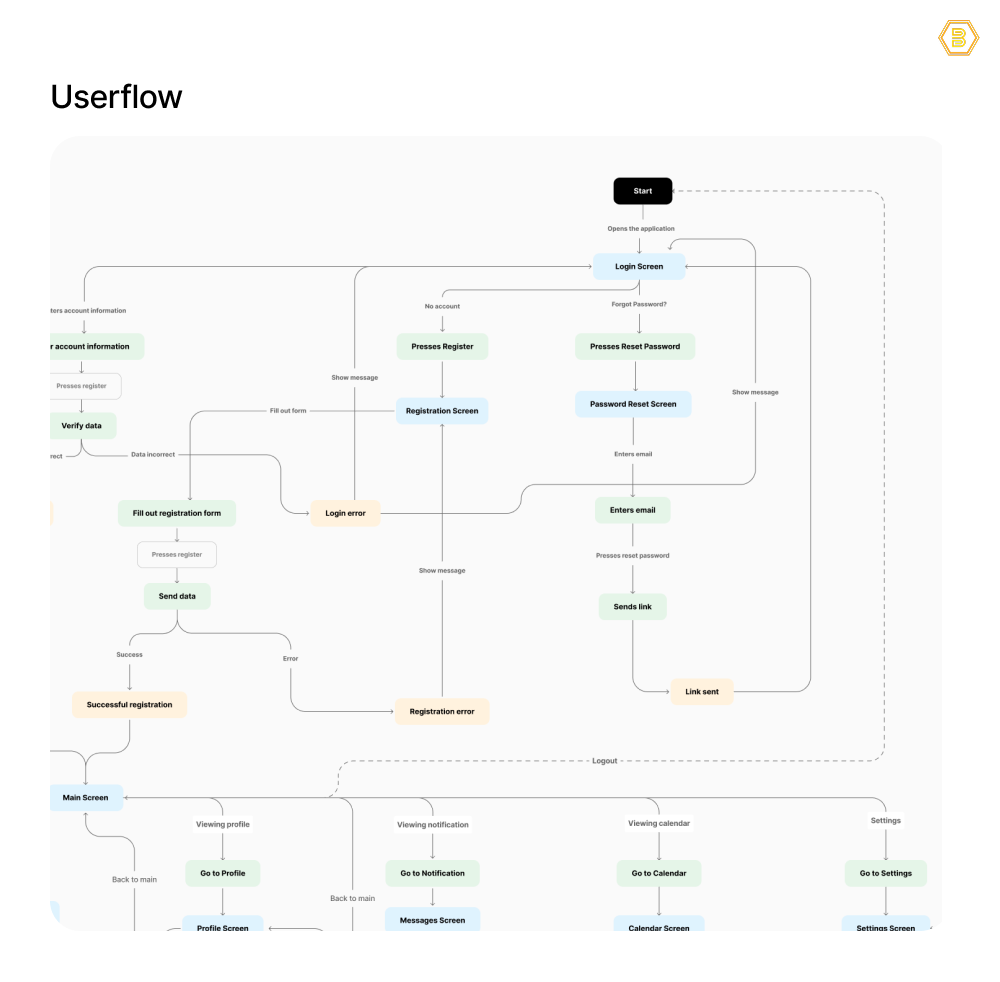Click the Login Screen node
This screenshot has width=1000, height=982.
[639, 267]
